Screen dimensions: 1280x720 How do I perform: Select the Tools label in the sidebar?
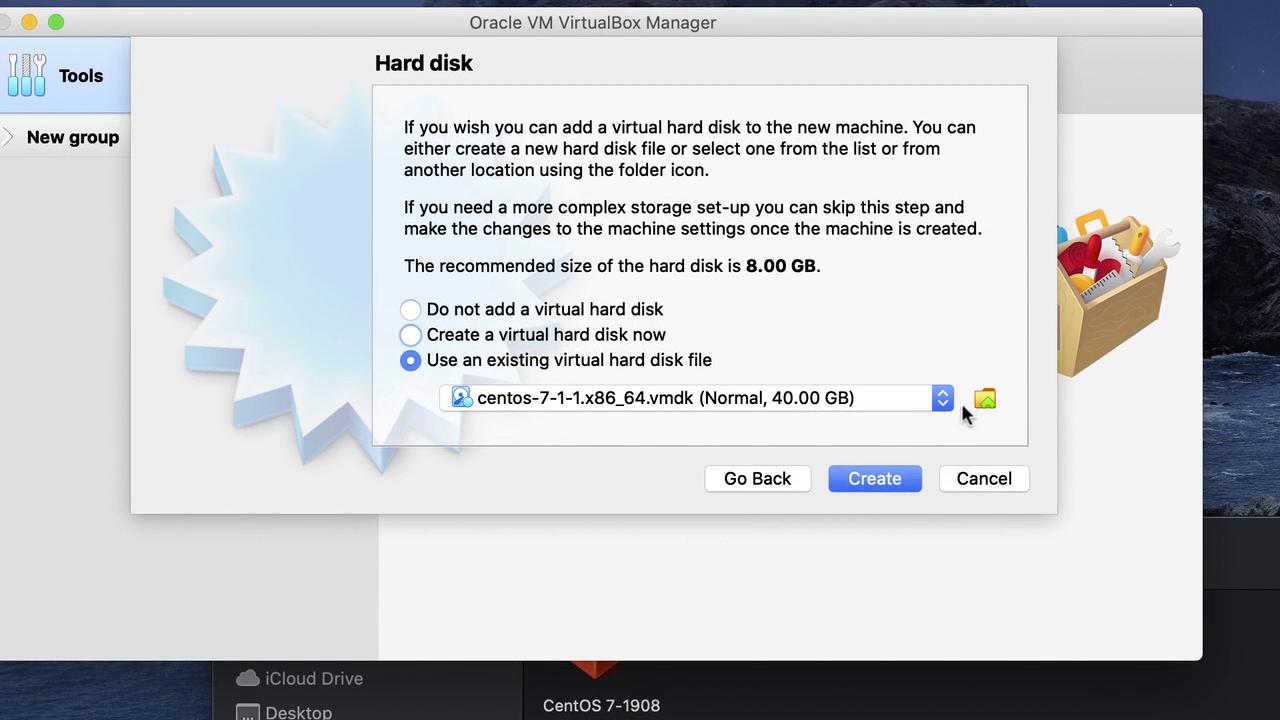pos(81,76)
